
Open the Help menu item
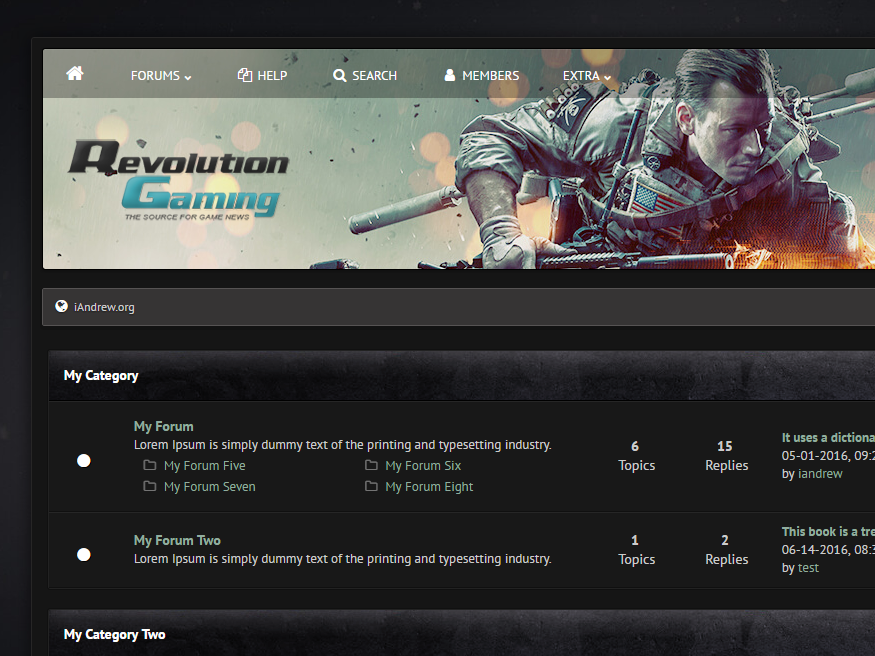pos(271,74)
